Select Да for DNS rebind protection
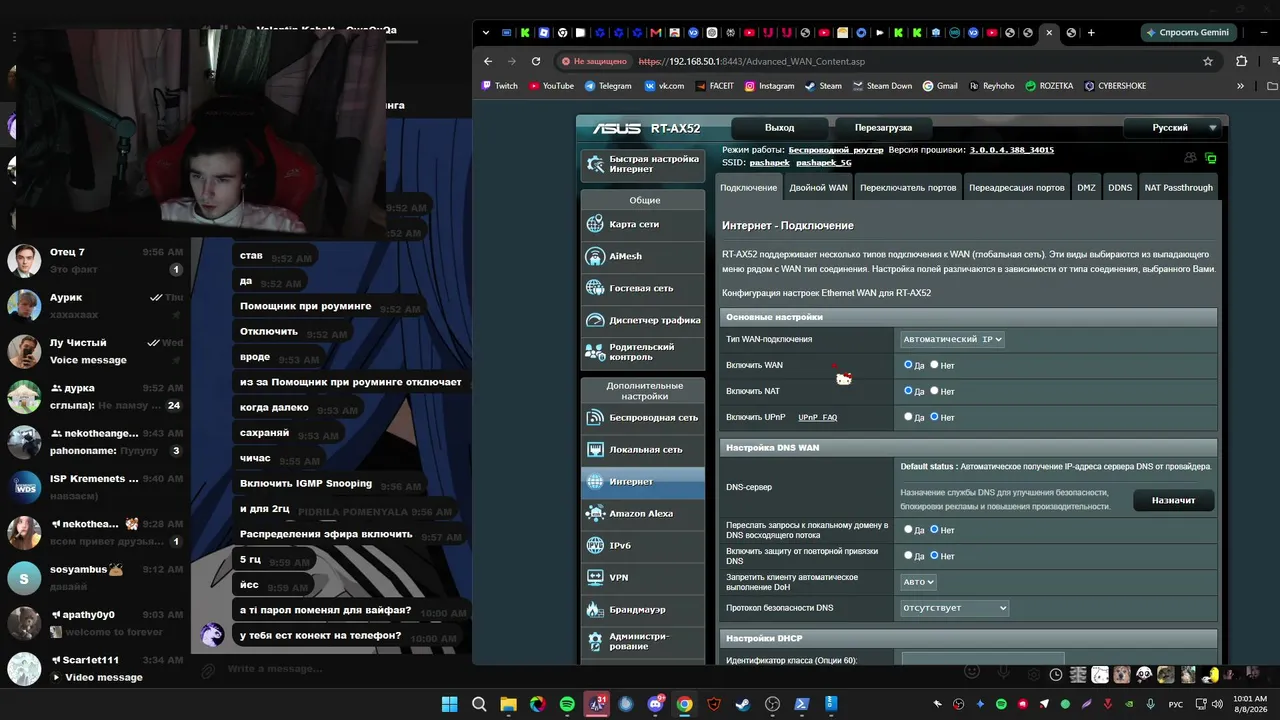 [x=908, y=555]
